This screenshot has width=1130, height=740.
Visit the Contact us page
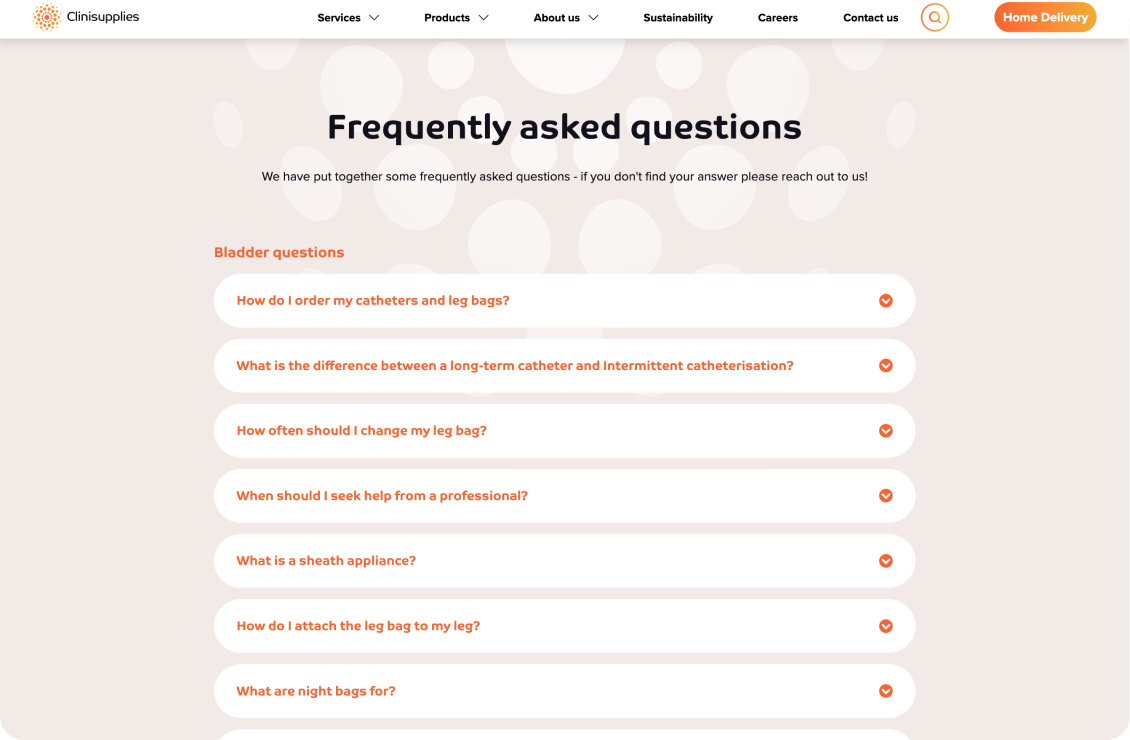pos(871,18)
